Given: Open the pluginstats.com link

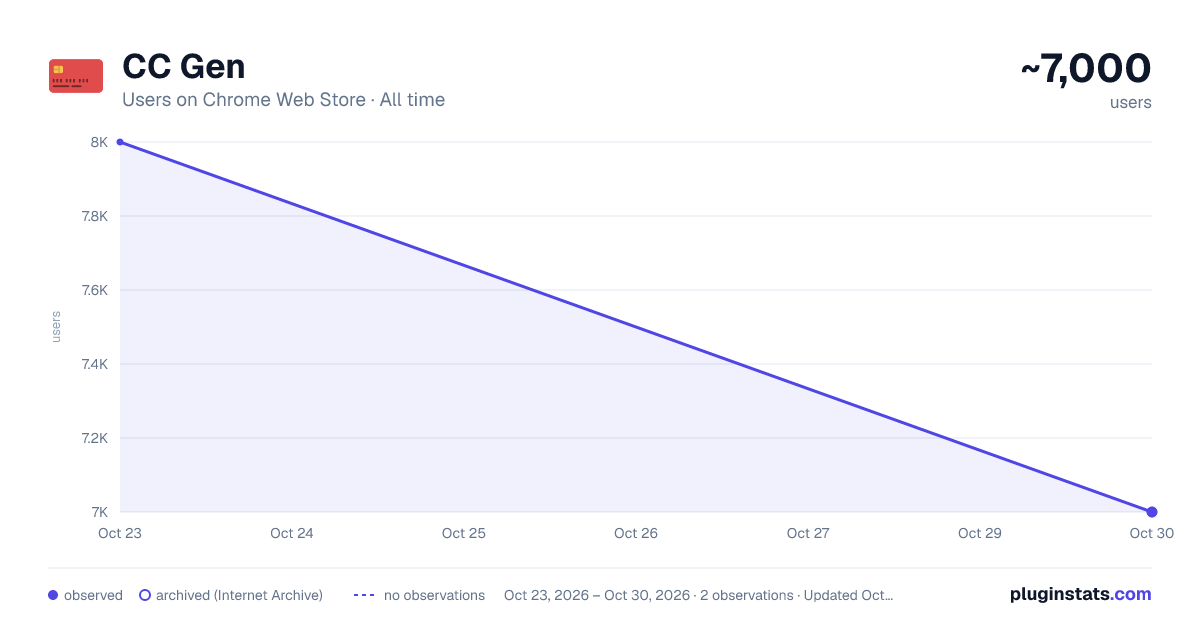Looking at the screenshot, I should tap(1081, 594).
